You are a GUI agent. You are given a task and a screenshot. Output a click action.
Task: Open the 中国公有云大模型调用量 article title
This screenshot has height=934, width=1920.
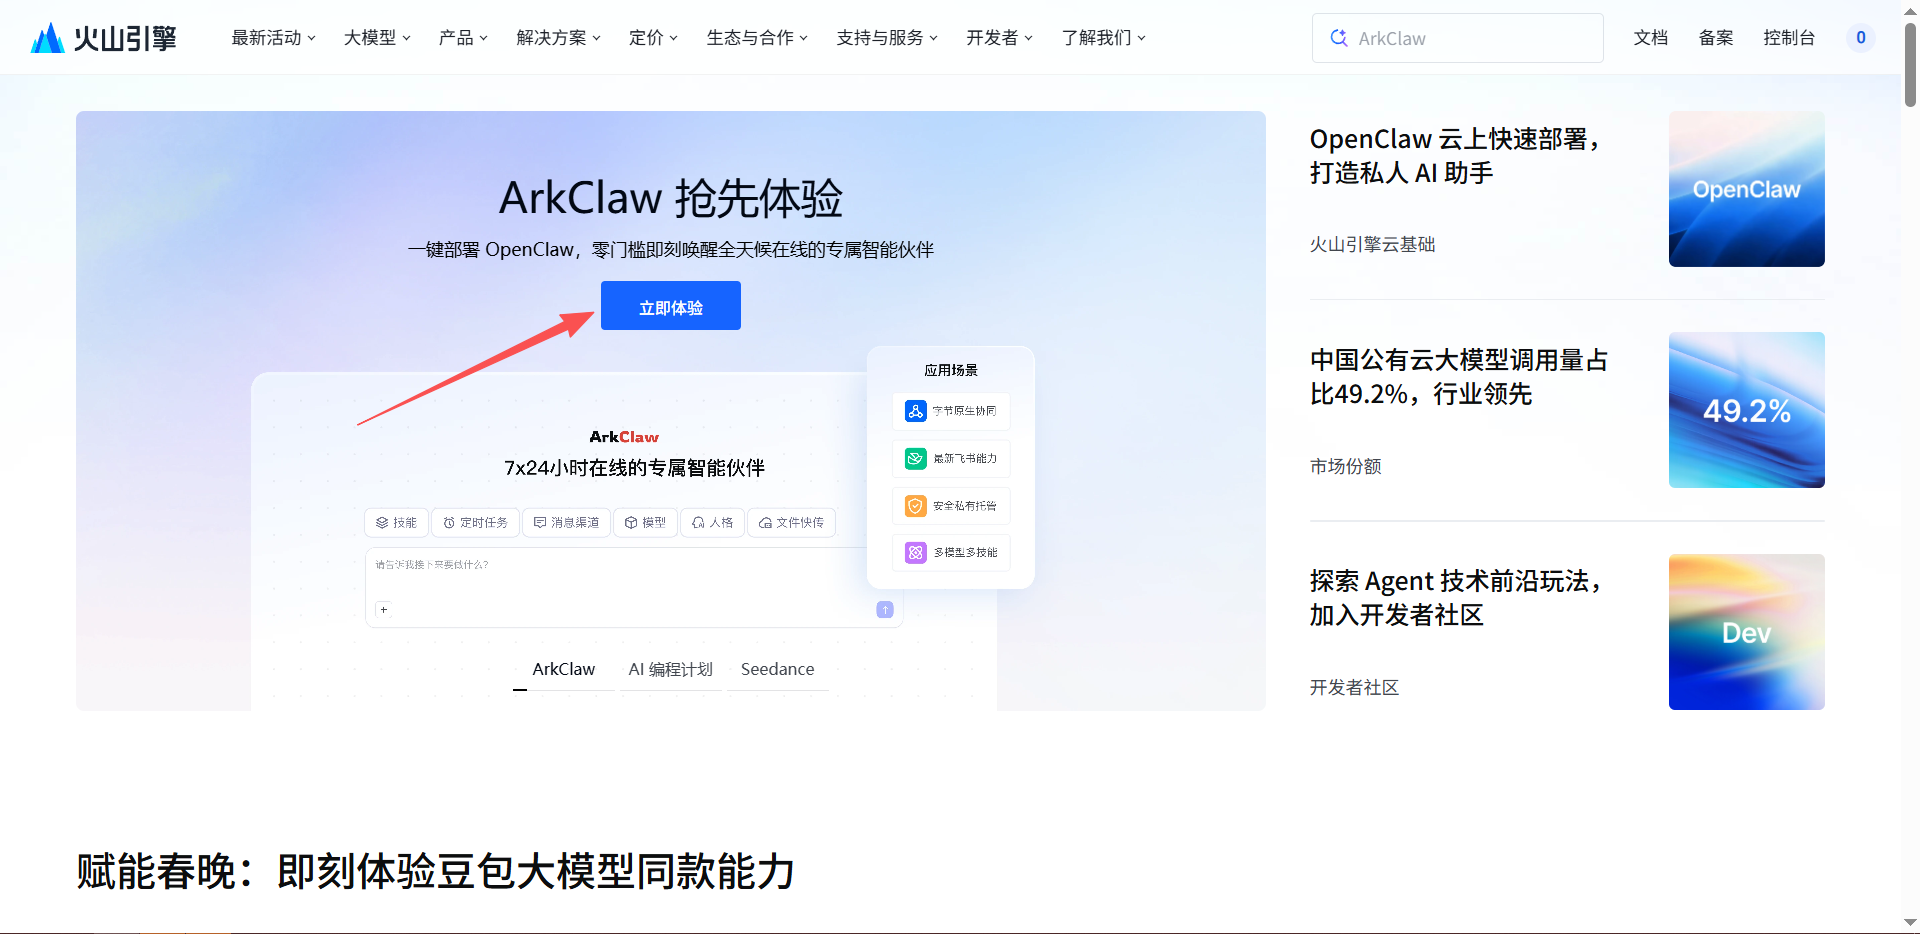click(1459, 377)
